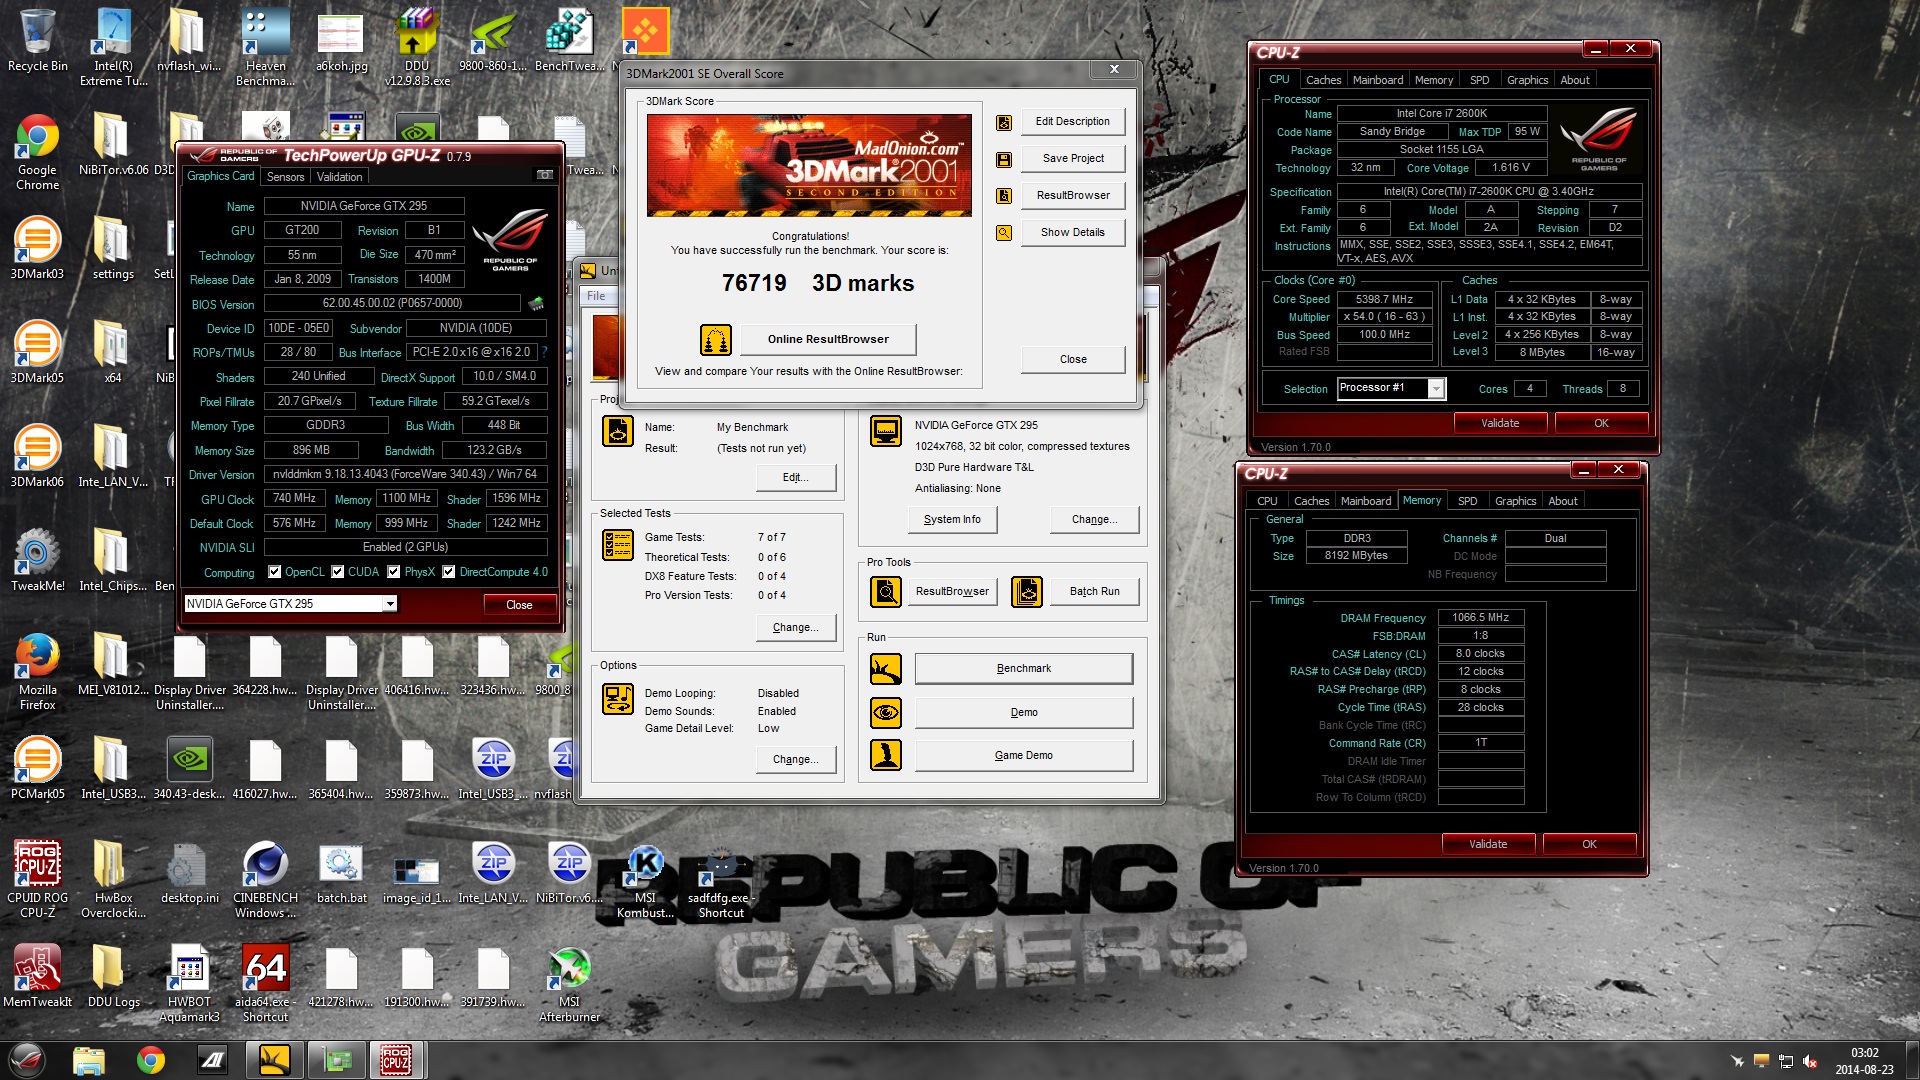The width and height of the screenshot is (1920, 1080).
Task: Click the Pro Tools ResultBrowser icon
Action: (x=886, y=592)
